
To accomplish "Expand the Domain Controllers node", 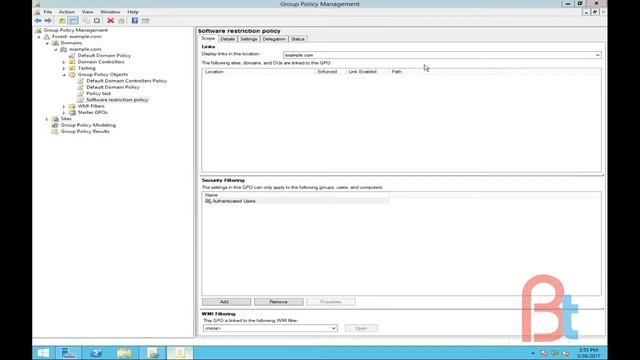I will pos(64,62).
